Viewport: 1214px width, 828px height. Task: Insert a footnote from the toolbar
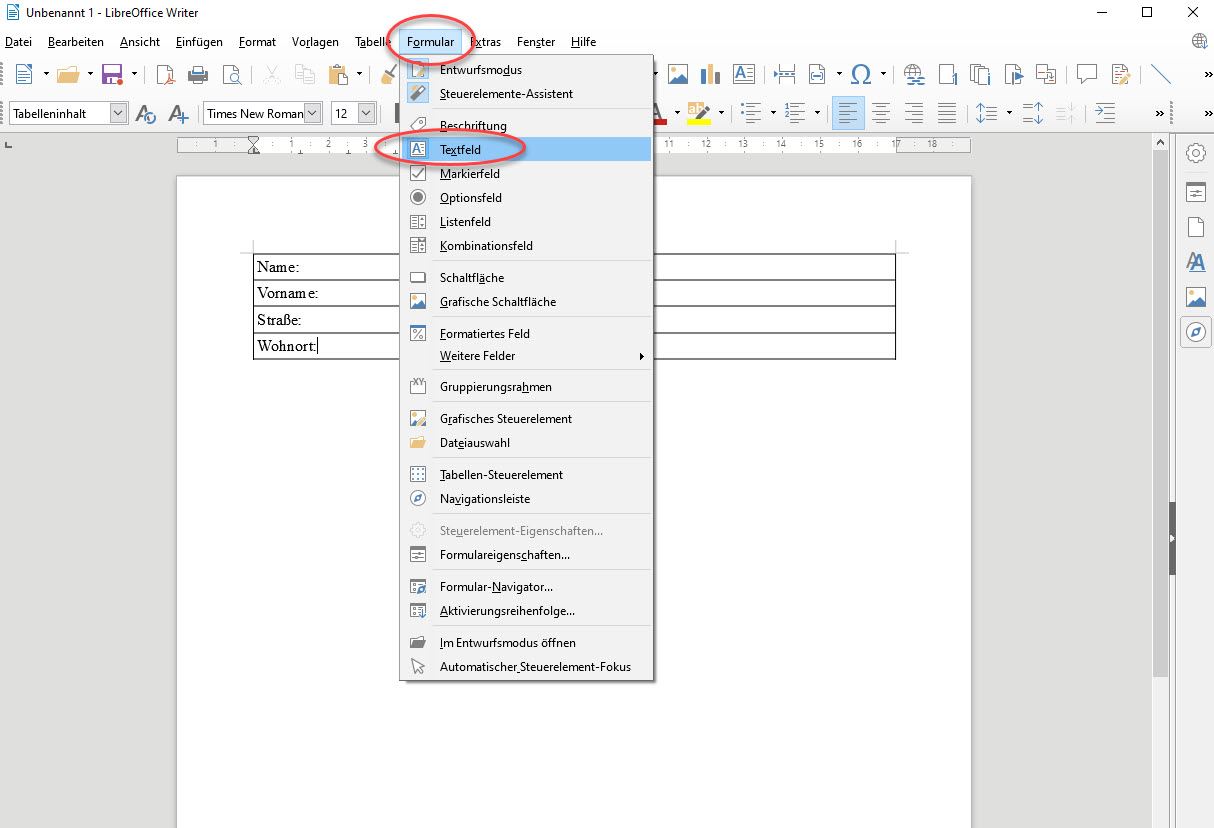pyautogui.click(x=946, y=74)
